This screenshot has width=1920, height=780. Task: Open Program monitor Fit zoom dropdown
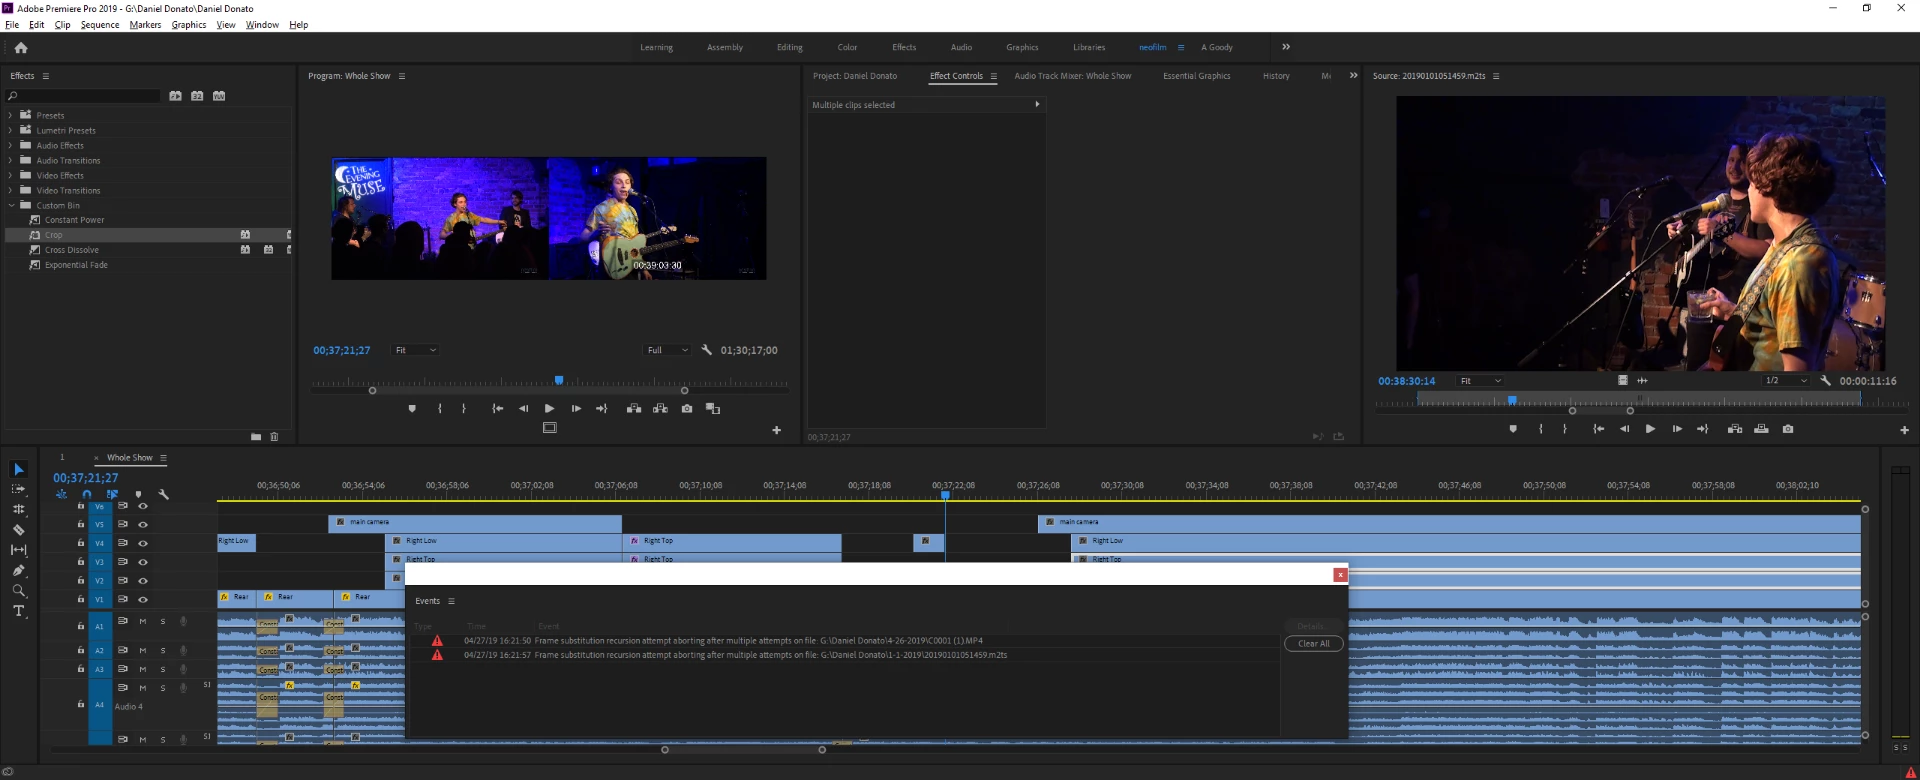(x=415, y=350)
